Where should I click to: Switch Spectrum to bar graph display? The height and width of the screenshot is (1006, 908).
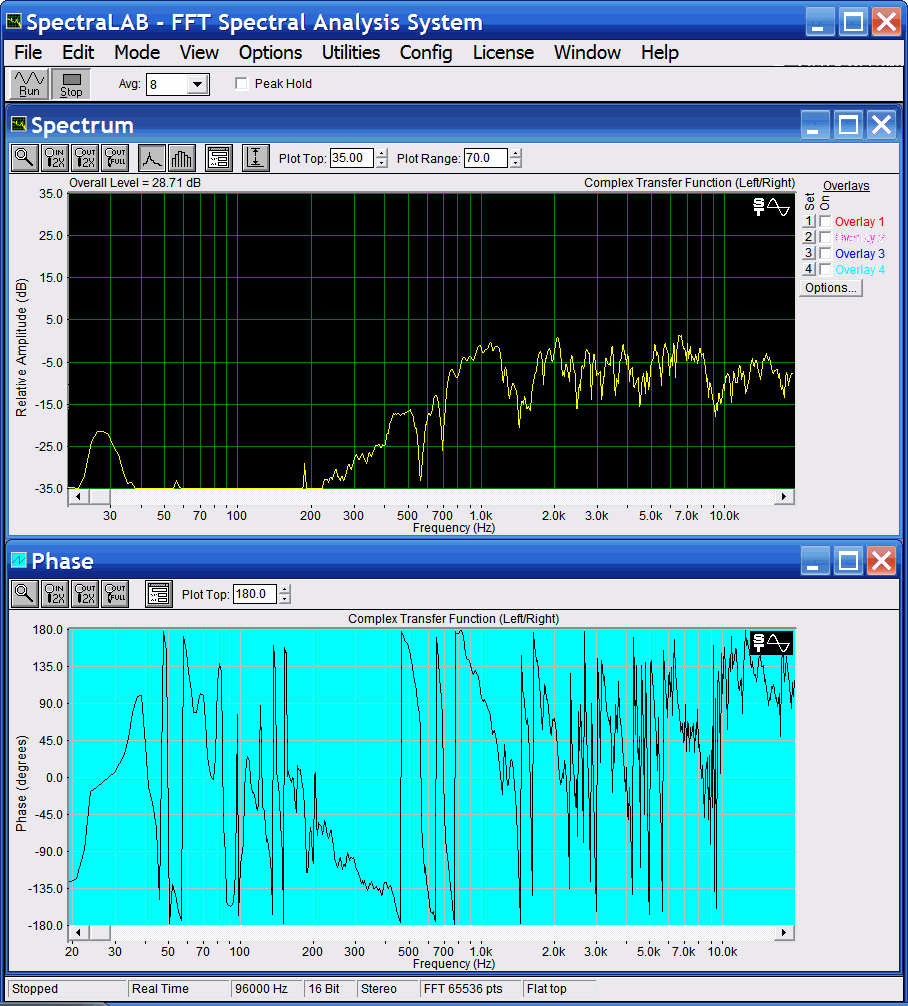coord(181,157)
